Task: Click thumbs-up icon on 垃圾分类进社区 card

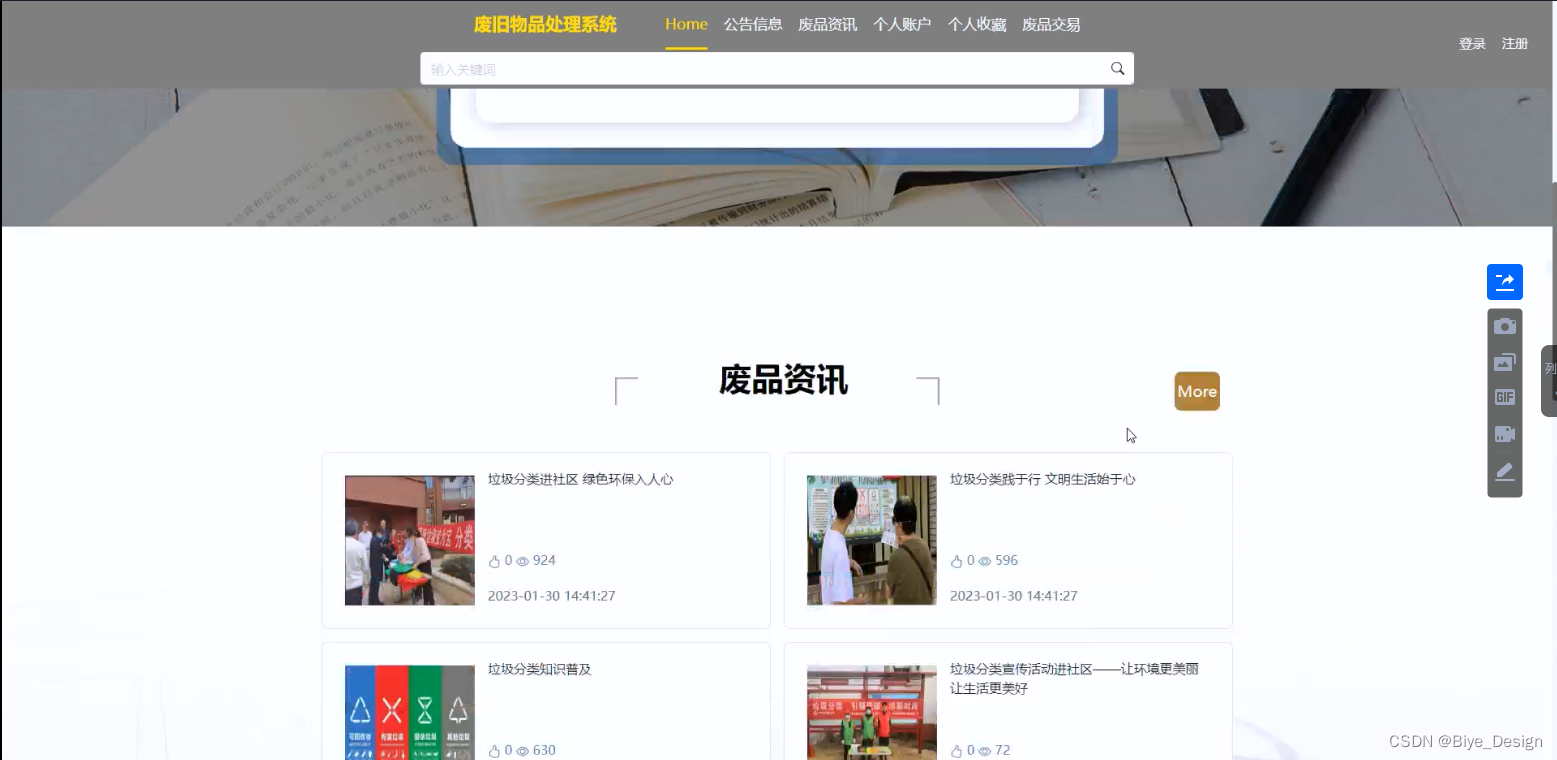Action: coord(494,561)
